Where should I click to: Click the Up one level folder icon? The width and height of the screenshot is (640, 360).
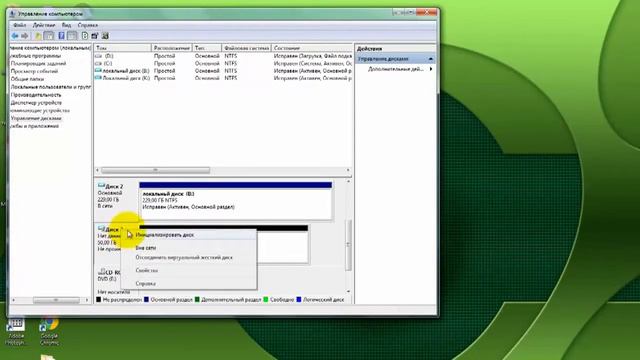point(38,36)
